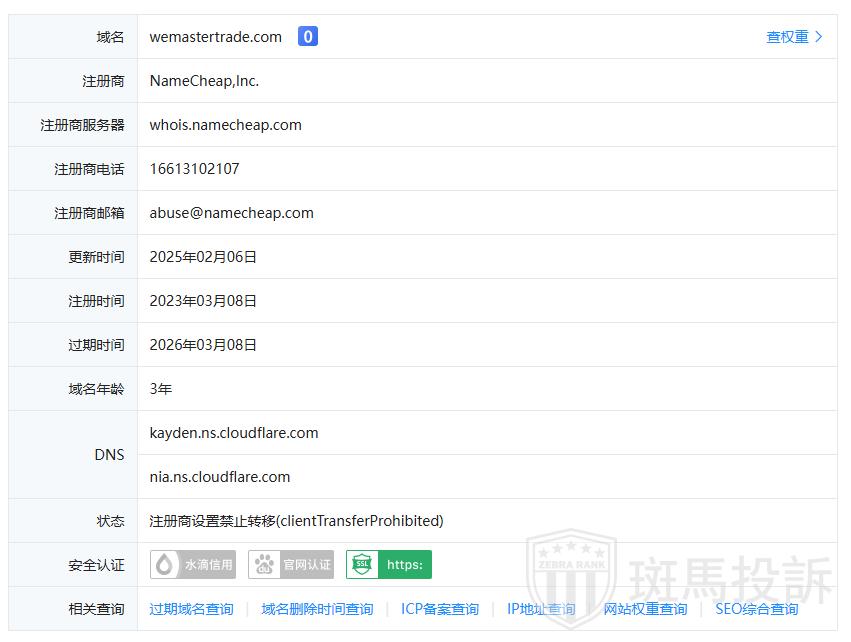
Task: Select the SEO综合查询 link
Action: [756, 609]
